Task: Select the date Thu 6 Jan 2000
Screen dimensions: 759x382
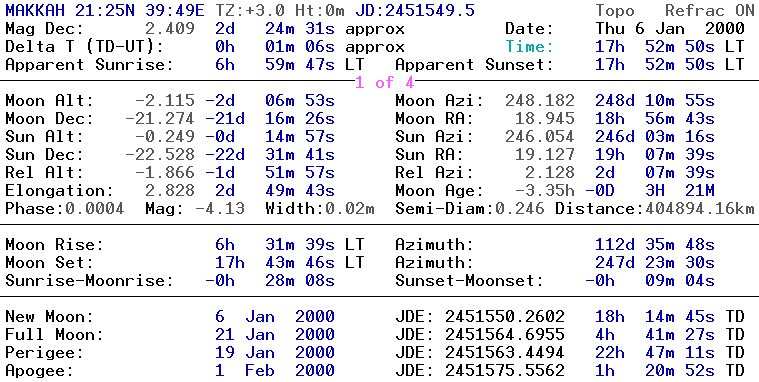Action: tap(670, 29)
